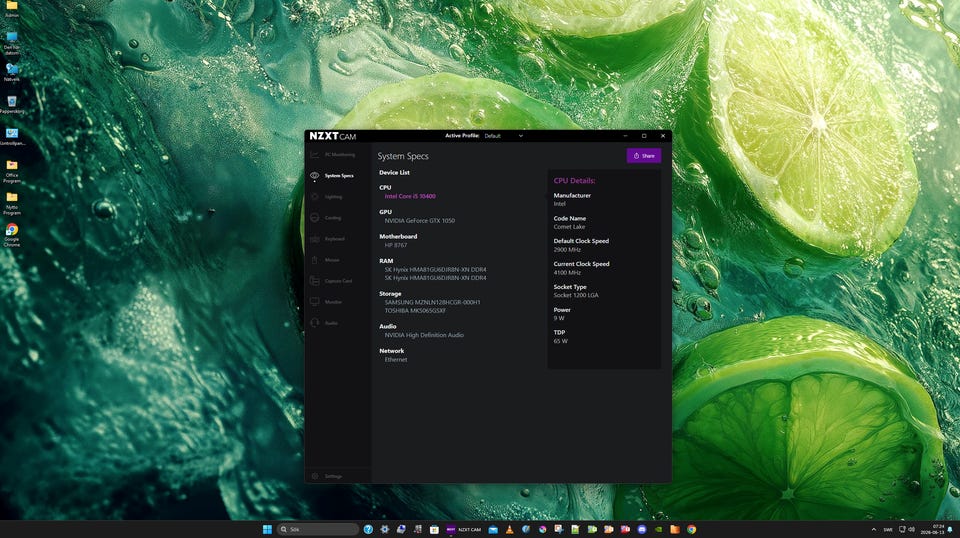Viewport: 960px width, 538px height.
Task: Open the gear settings icon on the taskbar
Action: (x=384, y=529)
